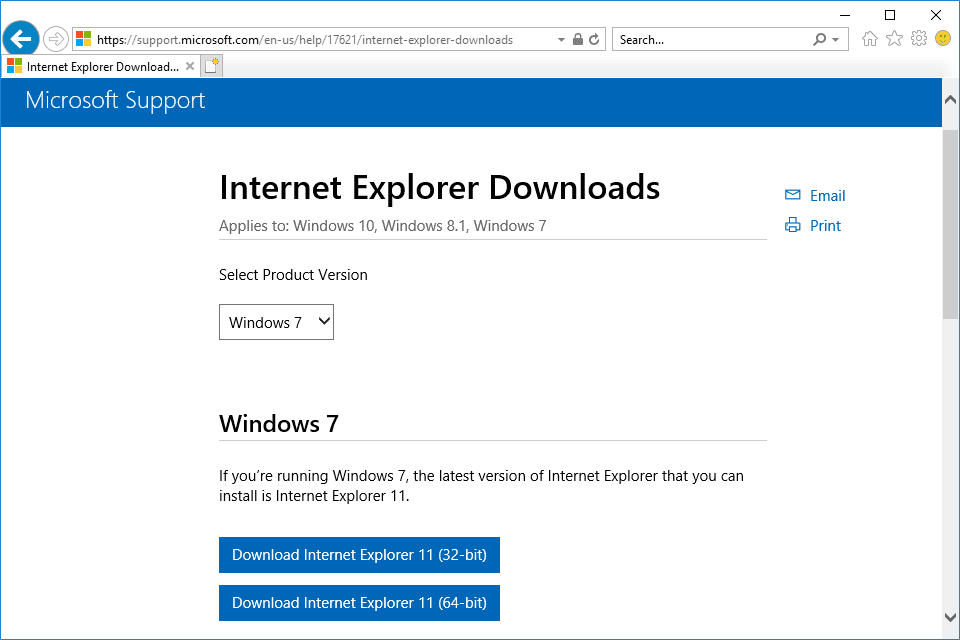The width and height of the screenshot is (960, 640).
Task: Expand the address bar autocomplete dropdown arrow
Action: (x=561, y=40)
